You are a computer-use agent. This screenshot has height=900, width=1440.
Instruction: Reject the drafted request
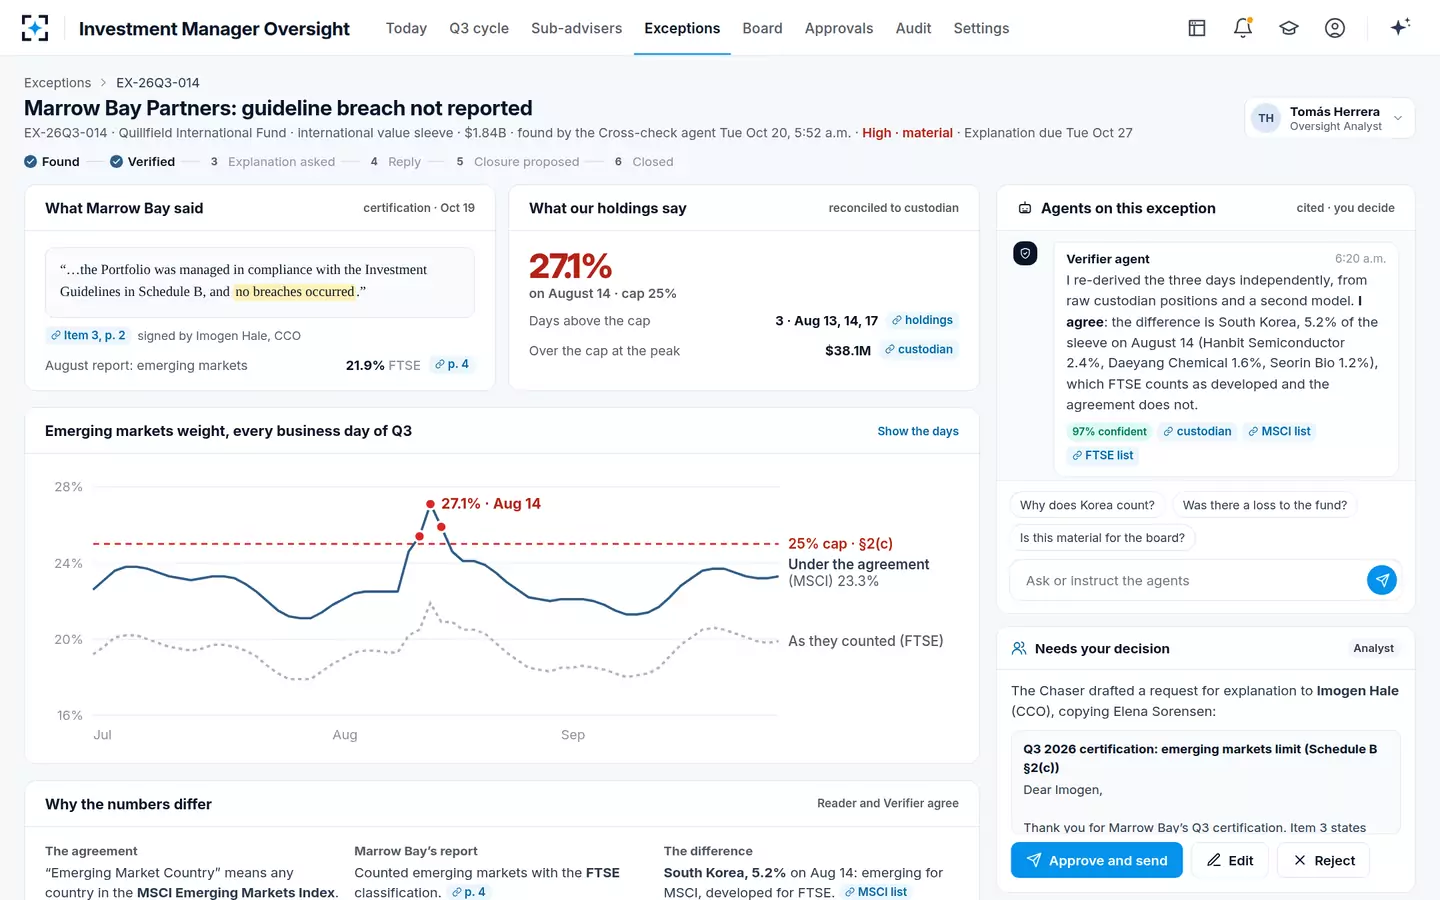[x=1323, y=860]
